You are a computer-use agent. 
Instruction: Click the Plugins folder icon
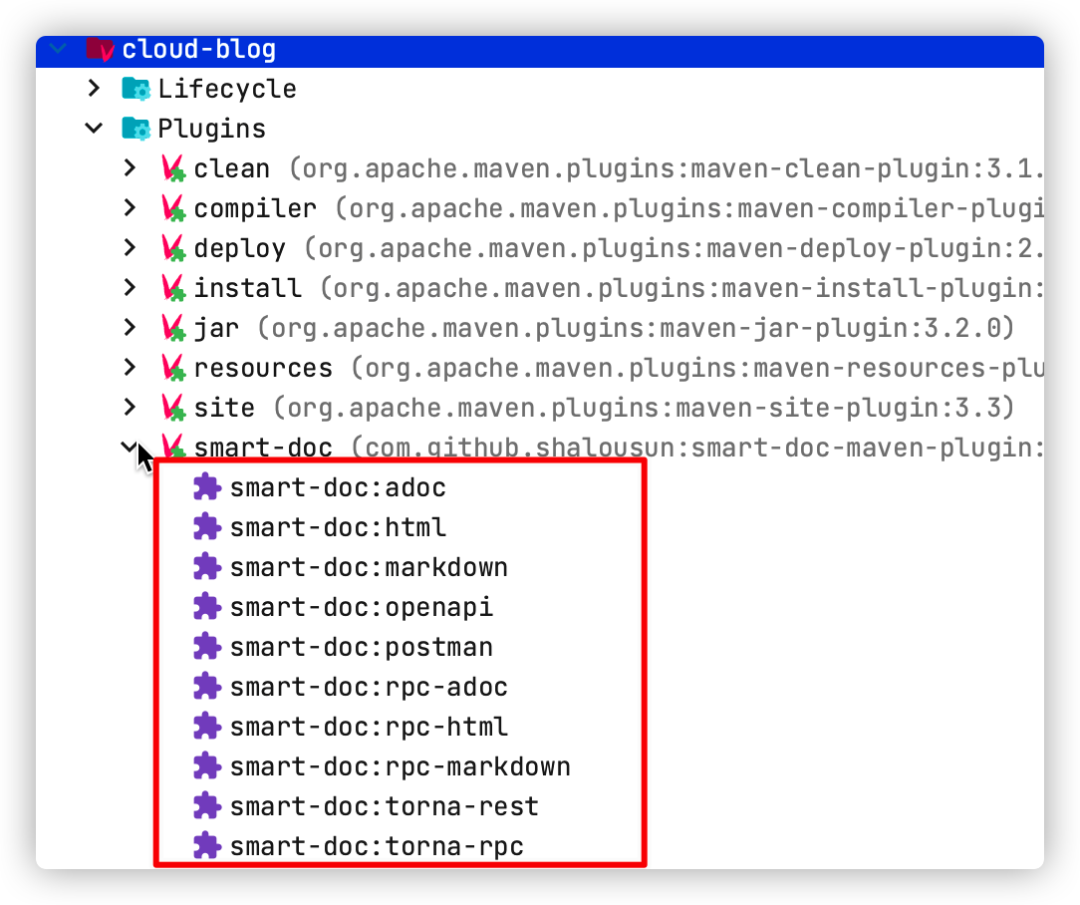(136, 129)
